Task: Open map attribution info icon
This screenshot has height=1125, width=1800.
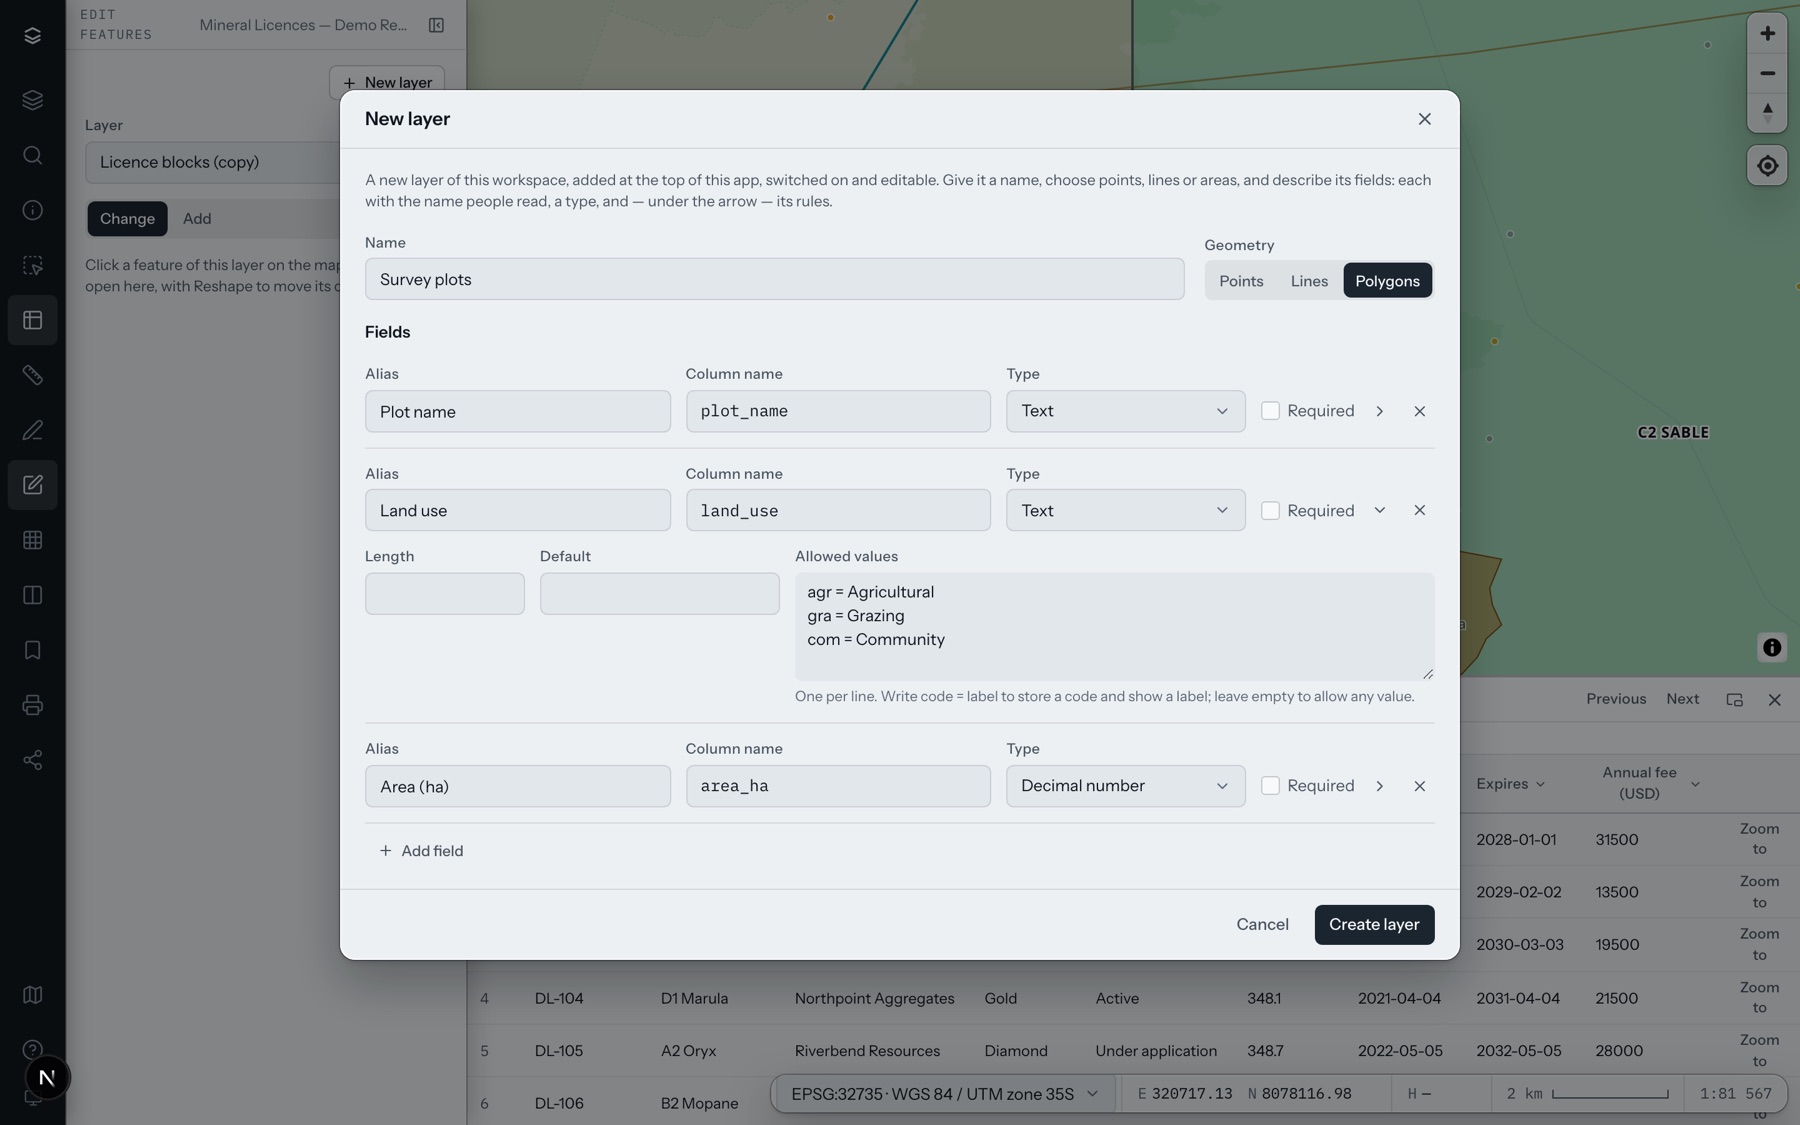Action: click(x=1771, y=648)
